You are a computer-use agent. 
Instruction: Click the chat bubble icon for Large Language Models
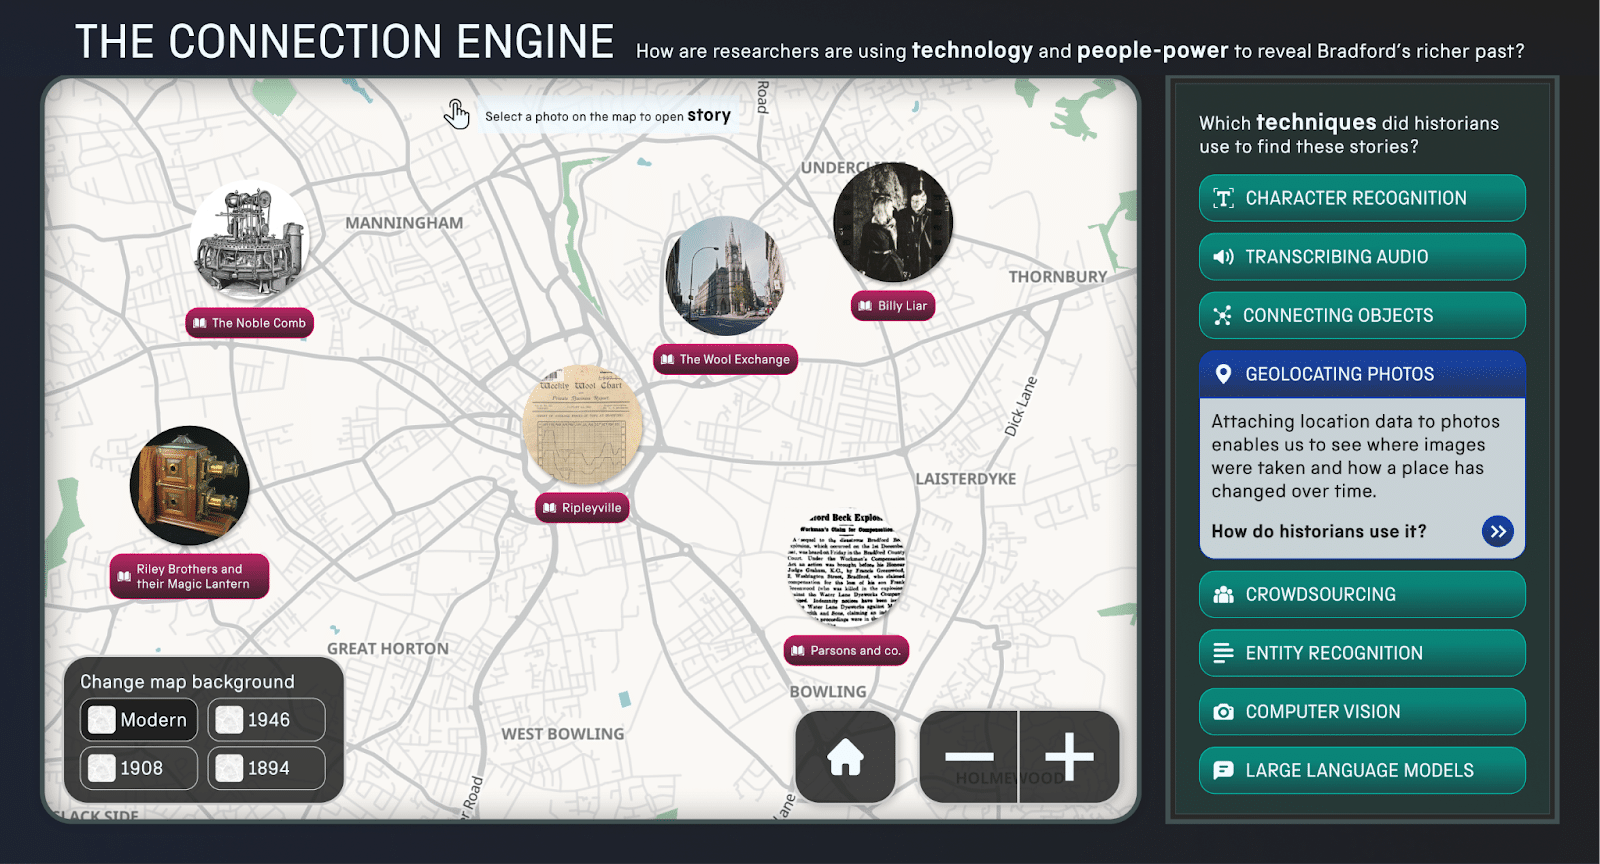(x=1223, y=771)
